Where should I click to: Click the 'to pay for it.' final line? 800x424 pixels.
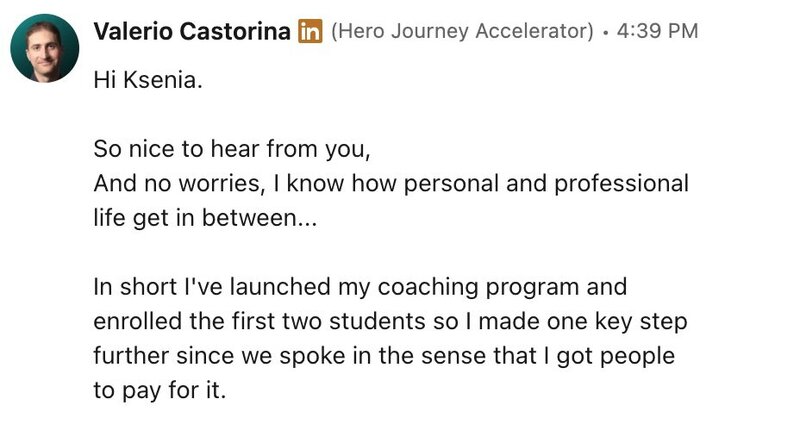point(159,390)
